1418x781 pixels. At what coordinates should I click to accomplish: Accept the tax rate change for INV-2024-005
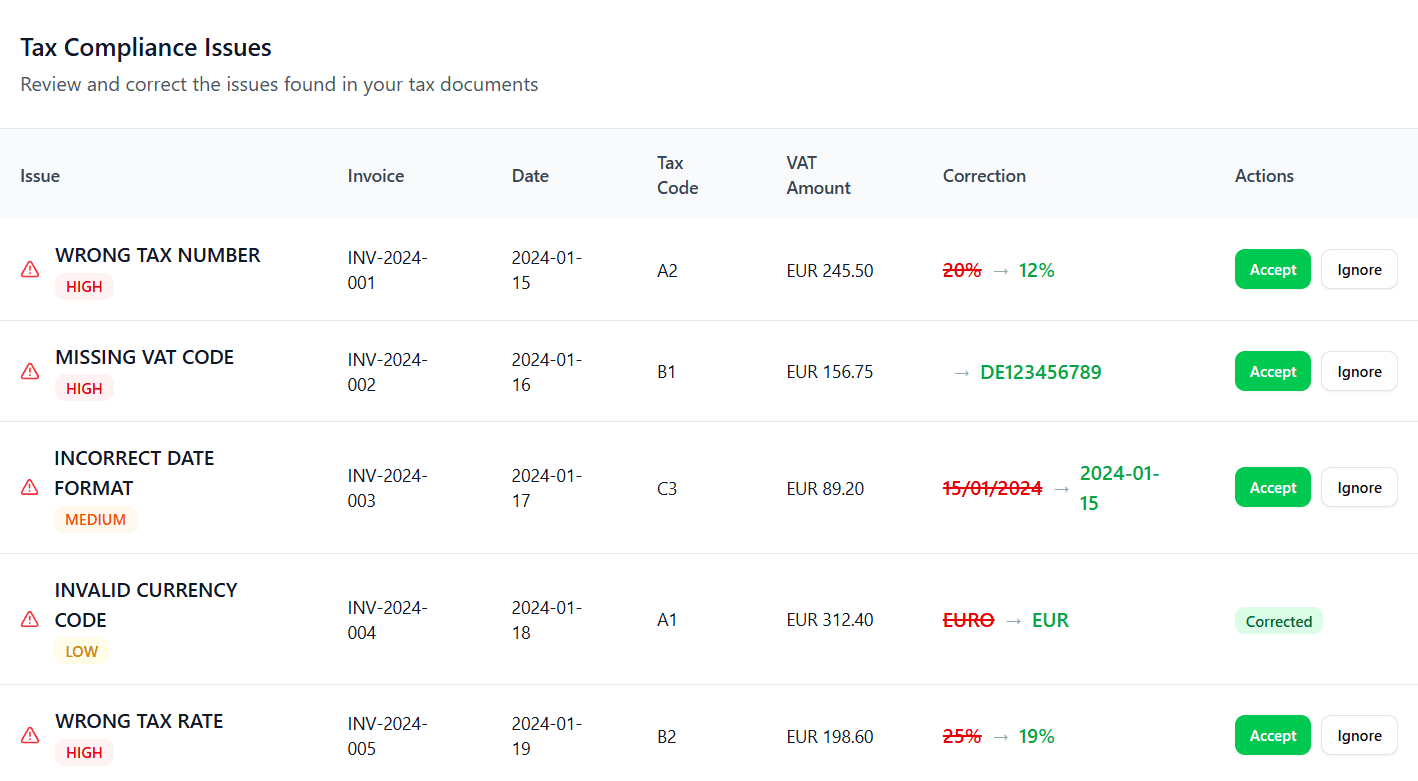[1272, 735]
